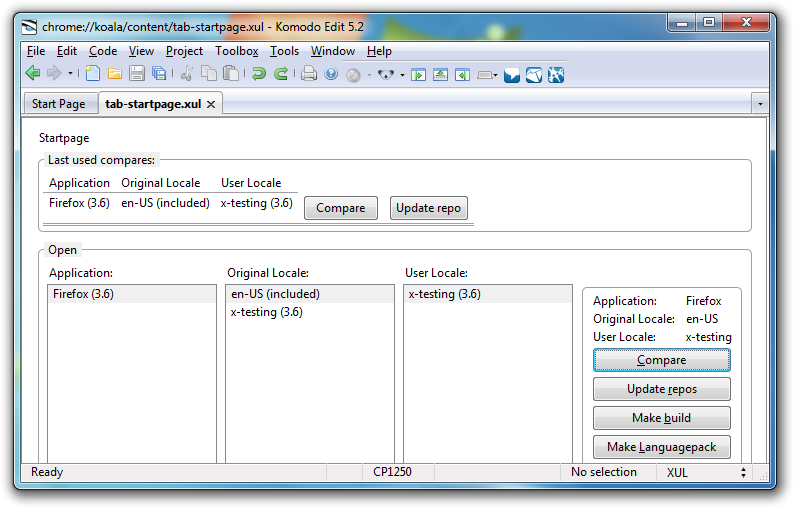Screen dimensions: 794x509
Task: Click the Save All icon
Action: tap(159, 74)
